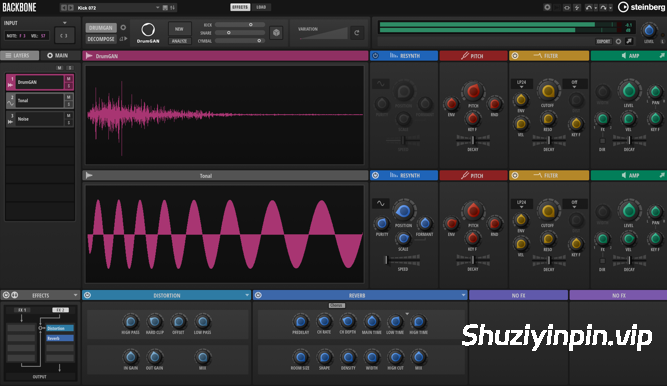
Task: Open the preset Kick 072 dropdown
Action: [157, 8]
